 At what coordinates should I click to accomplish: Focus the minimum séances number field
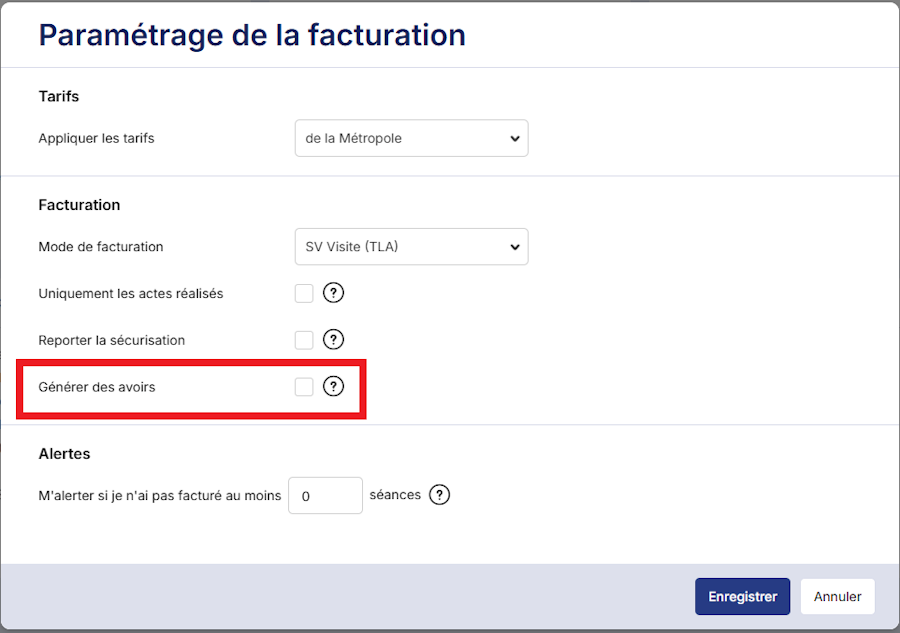[325, 495]
